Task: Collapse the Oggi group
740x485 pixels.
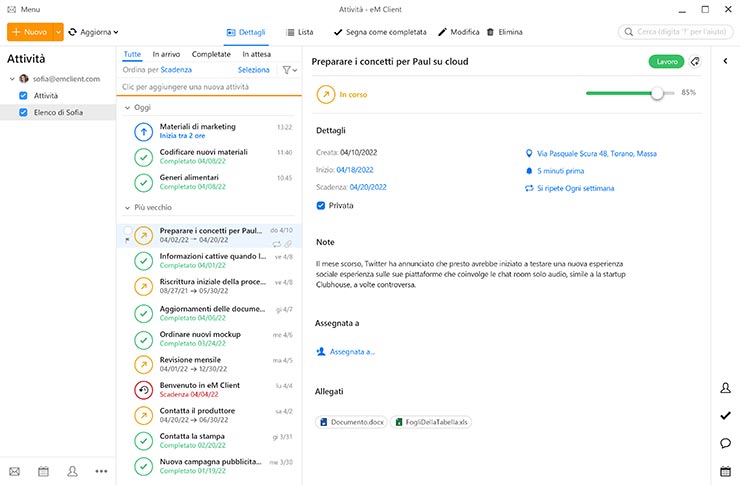Action: (x=126, y=106)
